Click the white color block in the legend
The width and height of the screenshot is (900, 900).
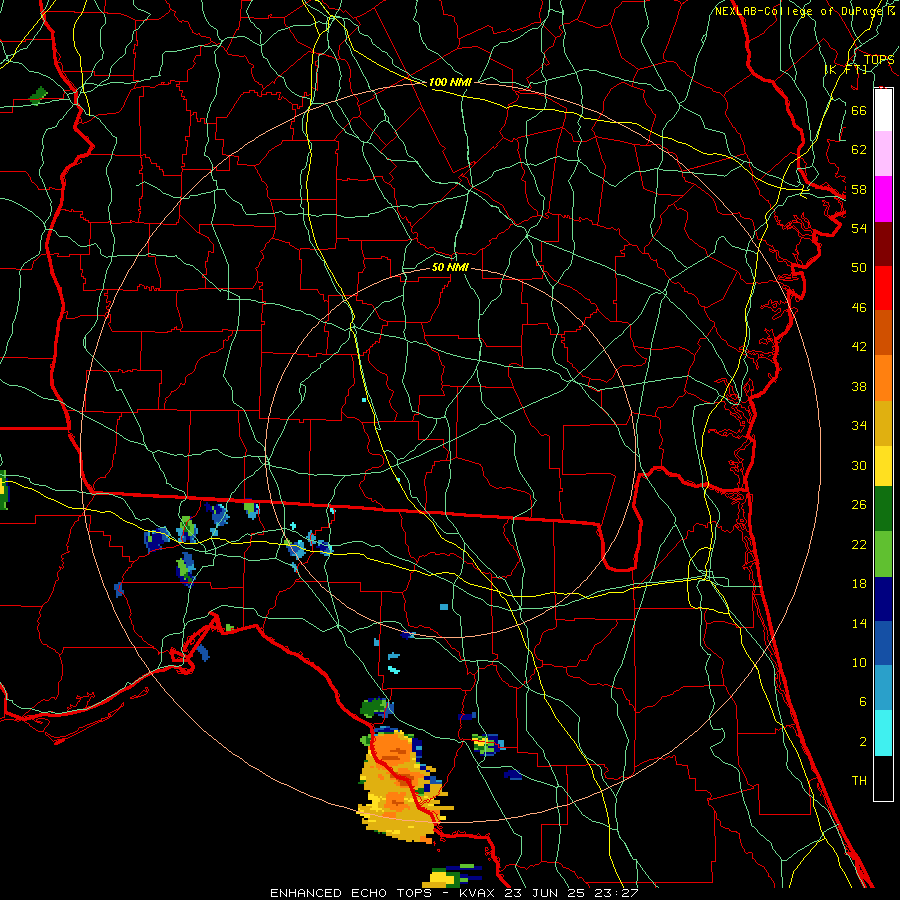click(x=883, y=110)
